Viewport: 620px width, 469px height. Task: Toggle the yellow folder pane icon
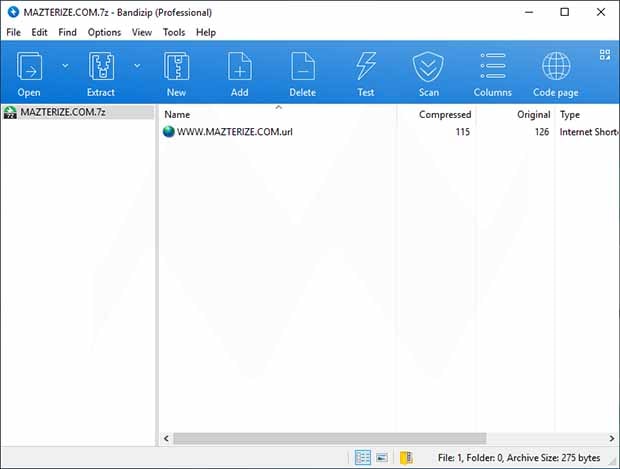click(406, 458)
